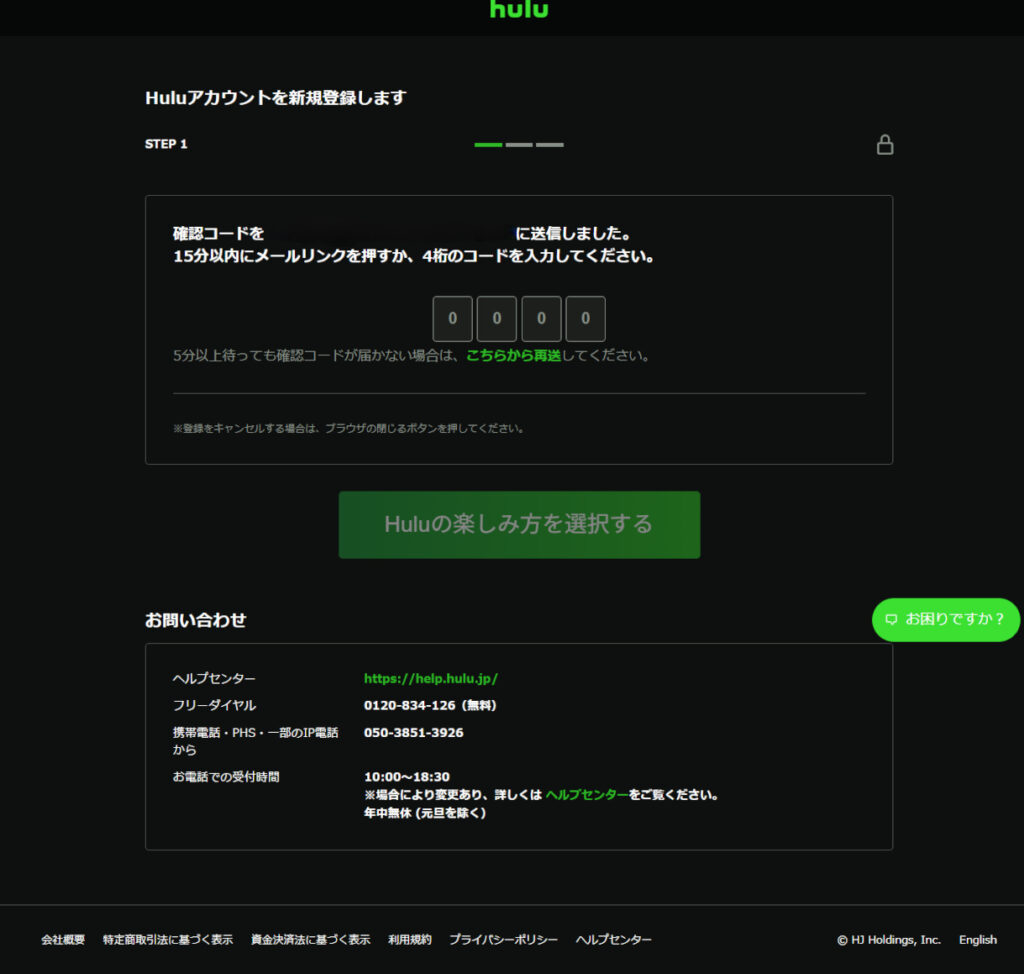Click the お問い合わせ heading

pos(196,620)
